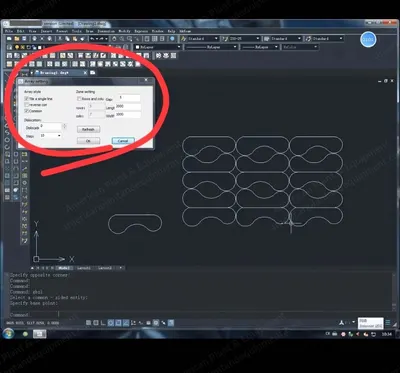Click the Undo arrow icon in the toolbar
400x373 pixels.
[x=93, y=39]
